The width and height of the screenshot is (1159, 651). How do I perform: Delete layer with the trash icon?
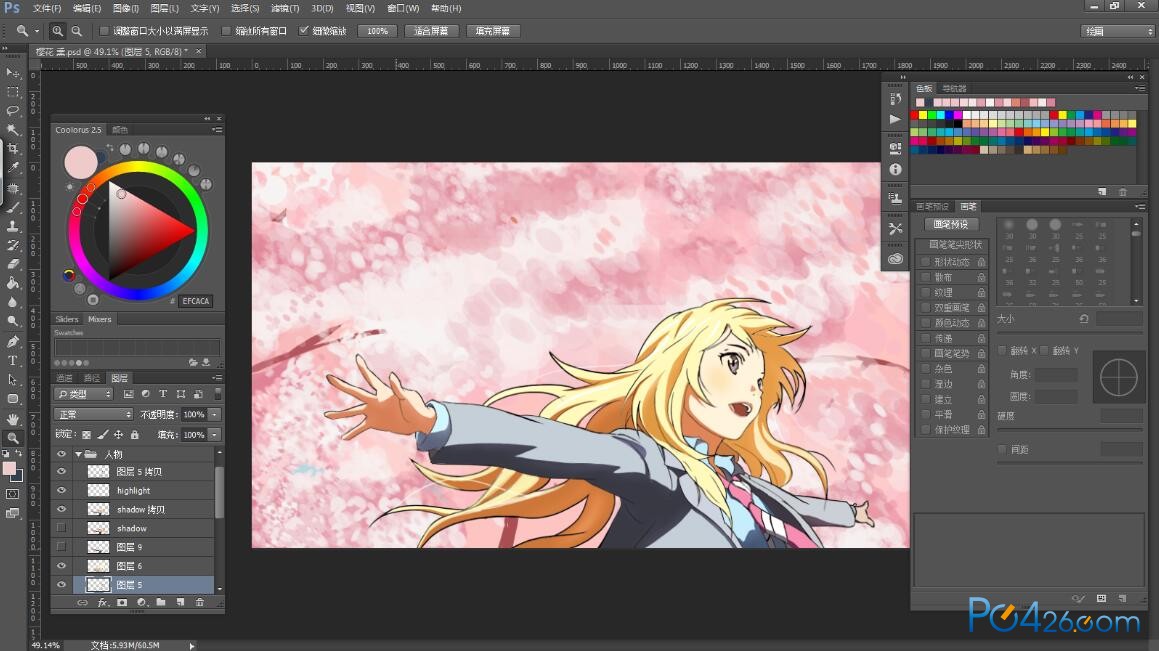200,603
